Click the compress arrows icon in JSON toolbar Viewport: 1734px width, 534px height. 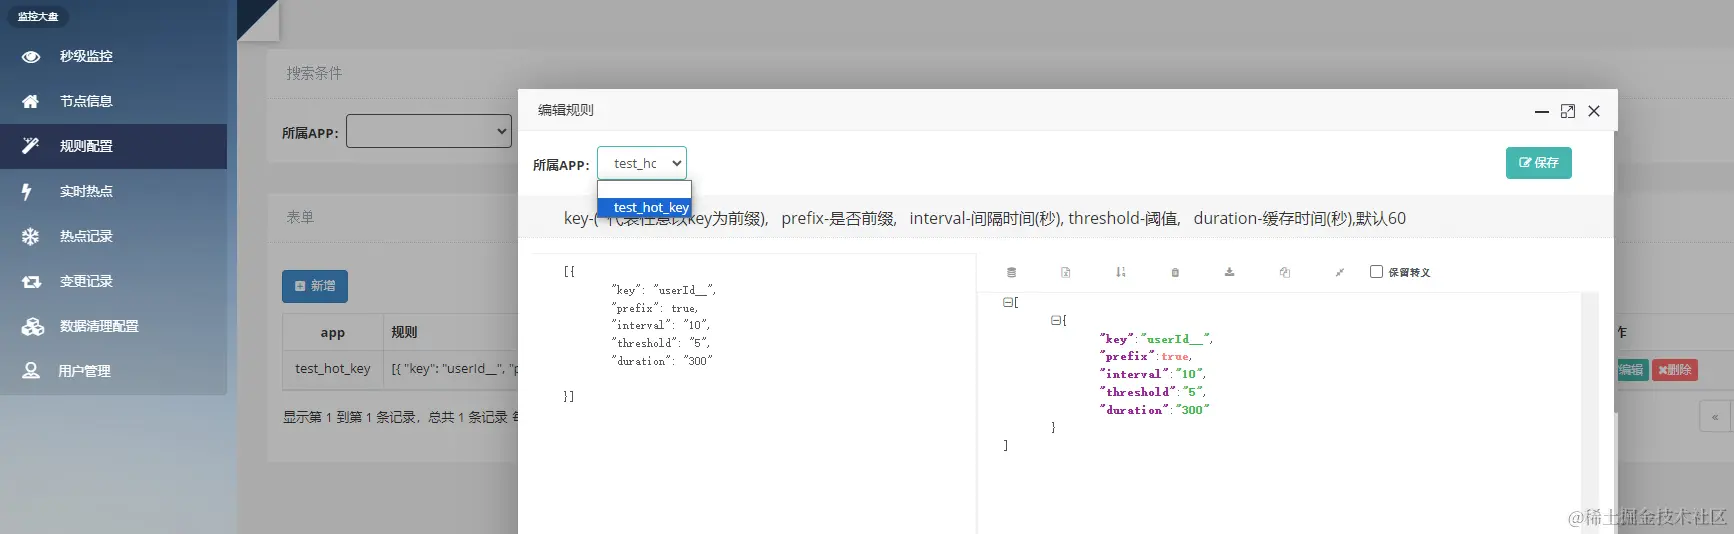(x=1339, y=272)
